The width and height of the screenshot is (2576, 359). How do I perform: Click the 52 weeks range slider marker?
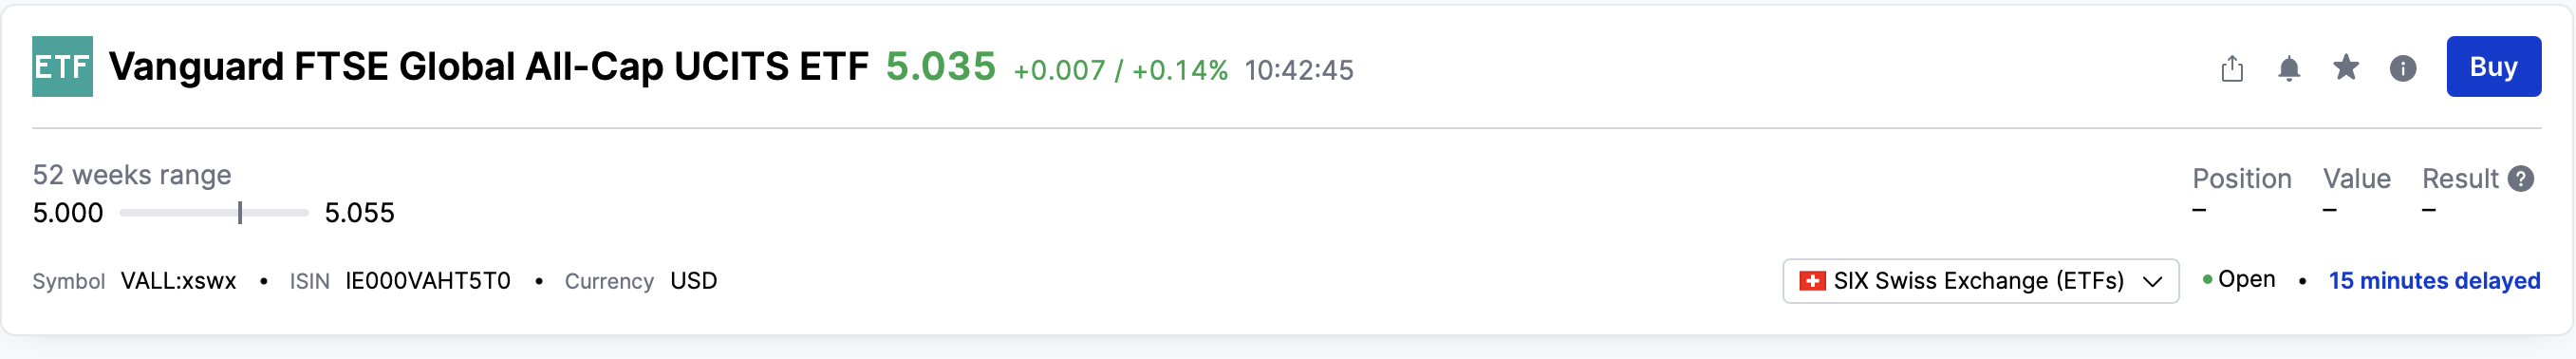click(240, 212)
